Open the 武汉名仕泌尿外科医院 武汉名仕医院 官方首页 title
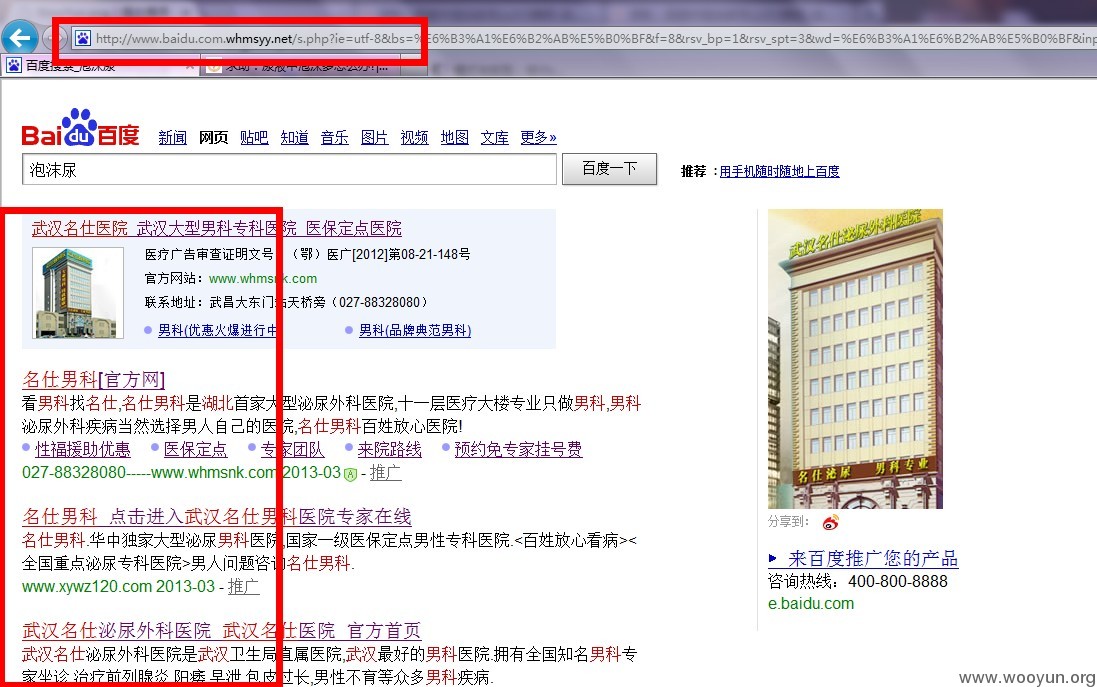1097x687 pixels. [x=222, y=631]
